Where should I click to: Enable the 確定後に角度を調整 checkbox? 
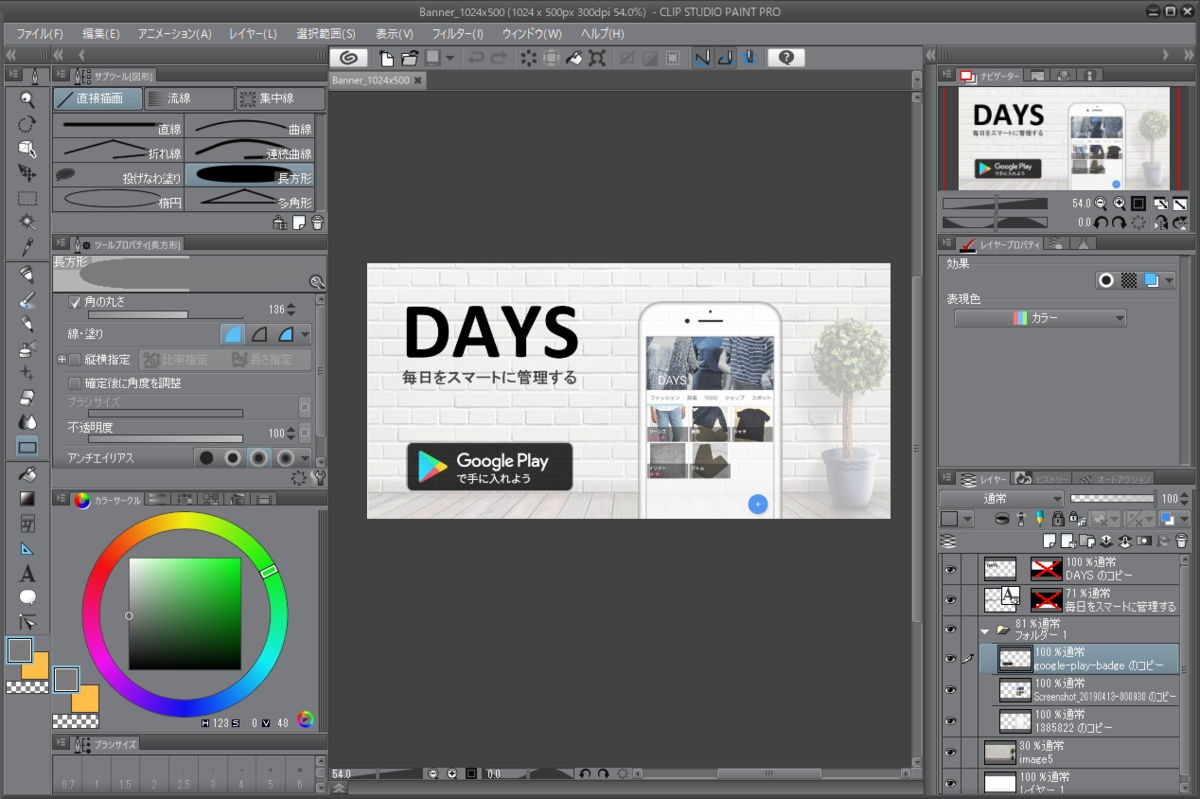(74, 383)
